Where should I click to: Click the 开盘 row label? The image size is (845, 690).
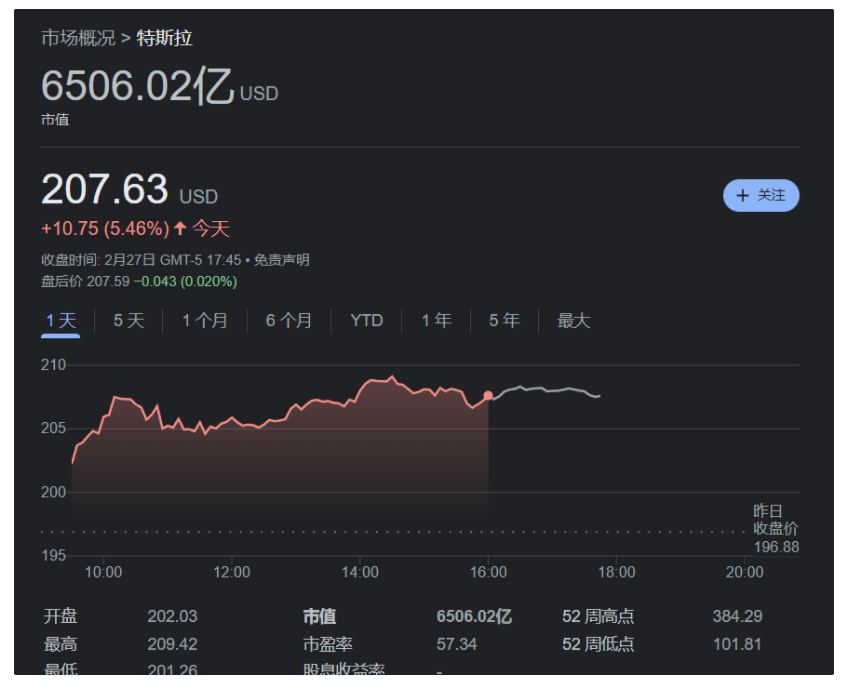point(60,616)
